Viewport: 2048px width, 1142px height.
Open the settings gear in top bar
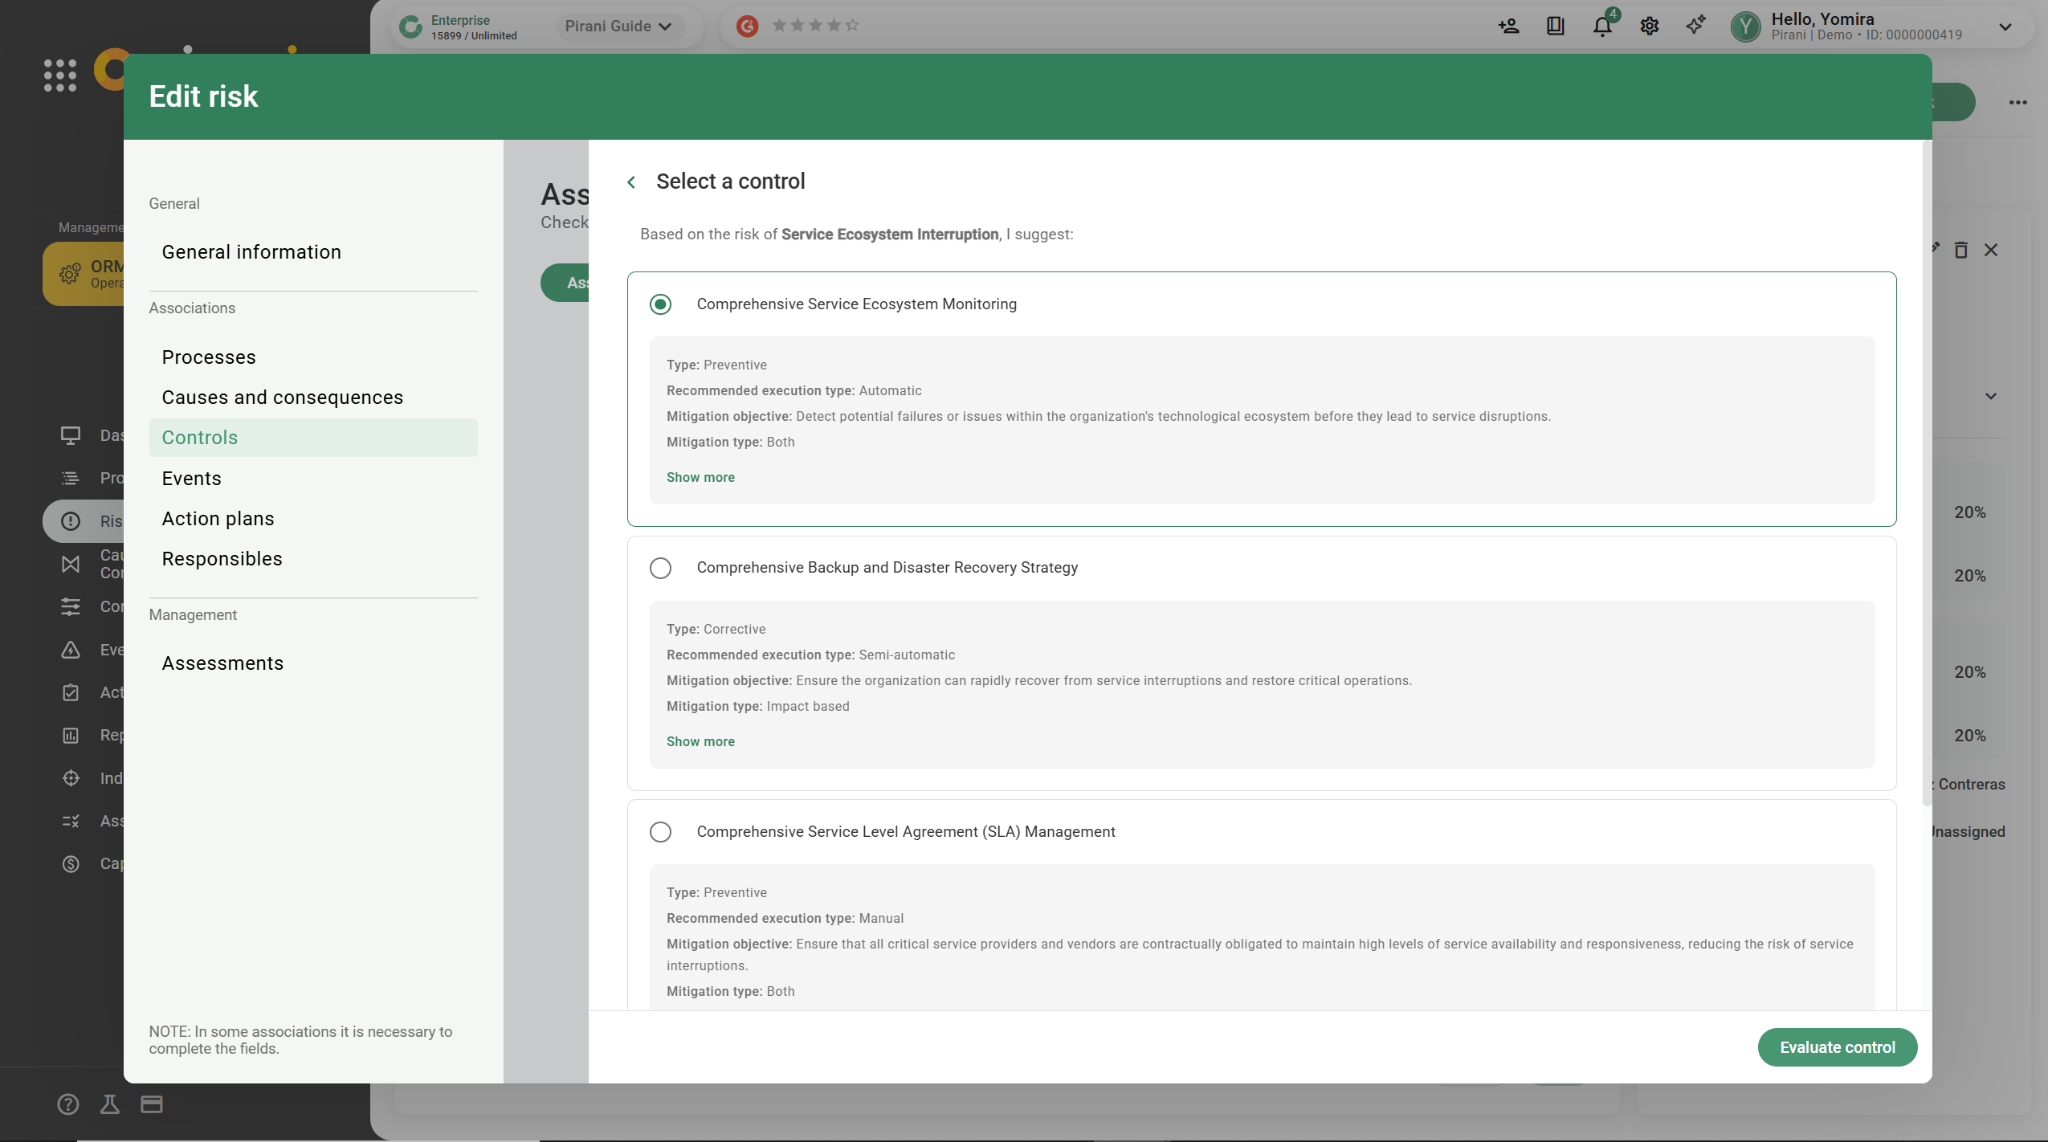(1649, 26)
